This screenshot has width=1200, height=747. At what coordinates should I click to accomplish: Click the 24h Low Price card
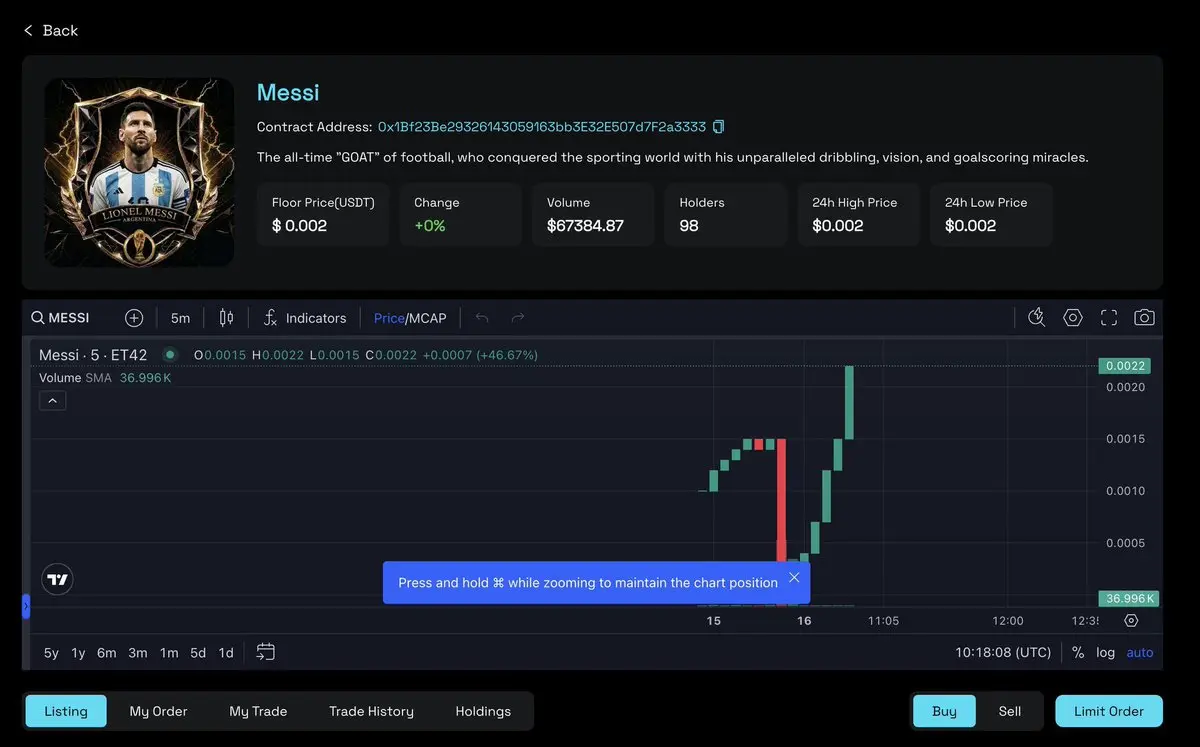pyautogui.click(x=991, y=214)
